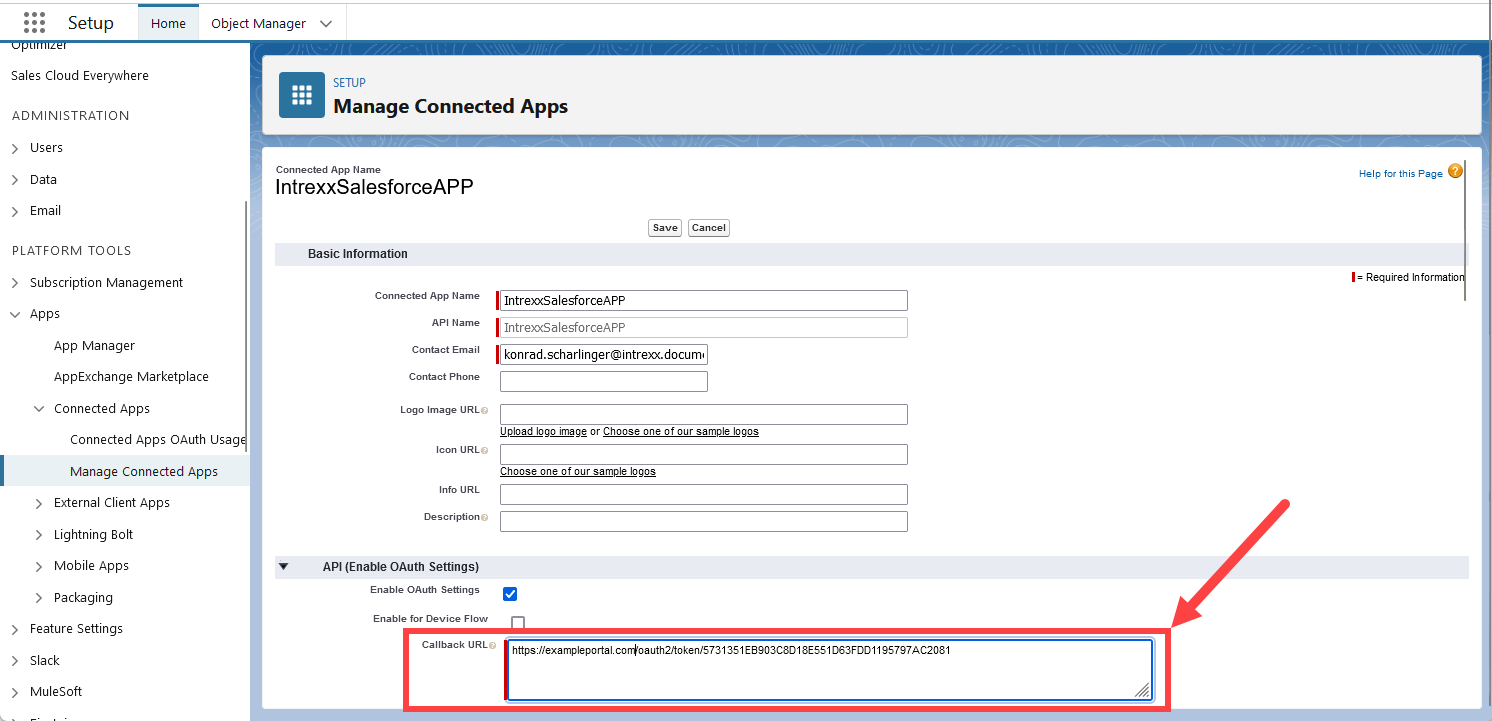This screenshot has width=1492, height=721.
Task: Click the Contact Email input field
Action: 604,354
